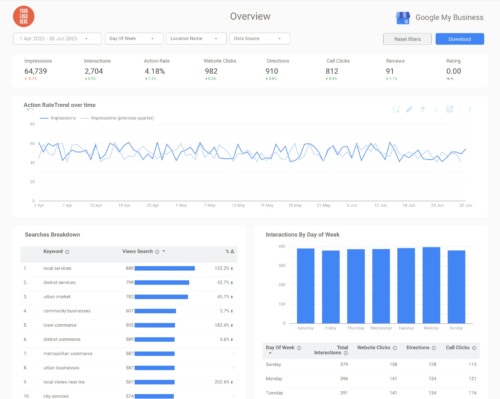Image resolution: width=500 pixels, height=399 pixels.
Task: Open the date range dropdown
Action: [57, 39]
